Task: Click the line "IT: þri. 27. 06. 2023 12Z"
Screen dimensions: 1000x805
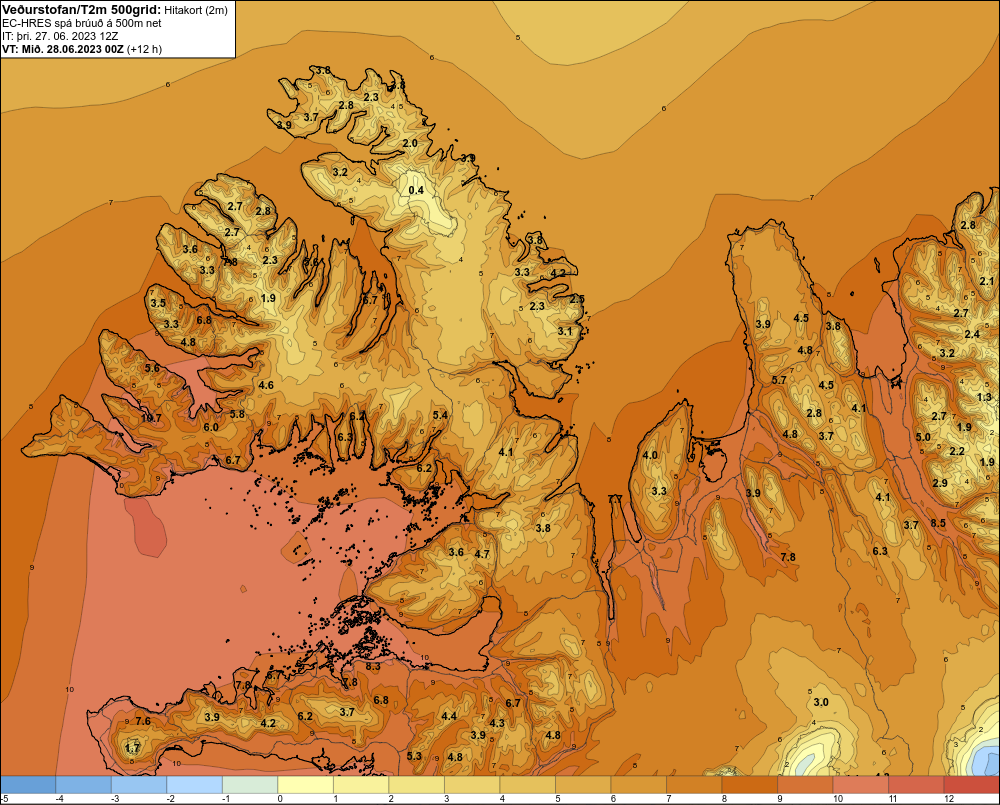Action: 60,36
